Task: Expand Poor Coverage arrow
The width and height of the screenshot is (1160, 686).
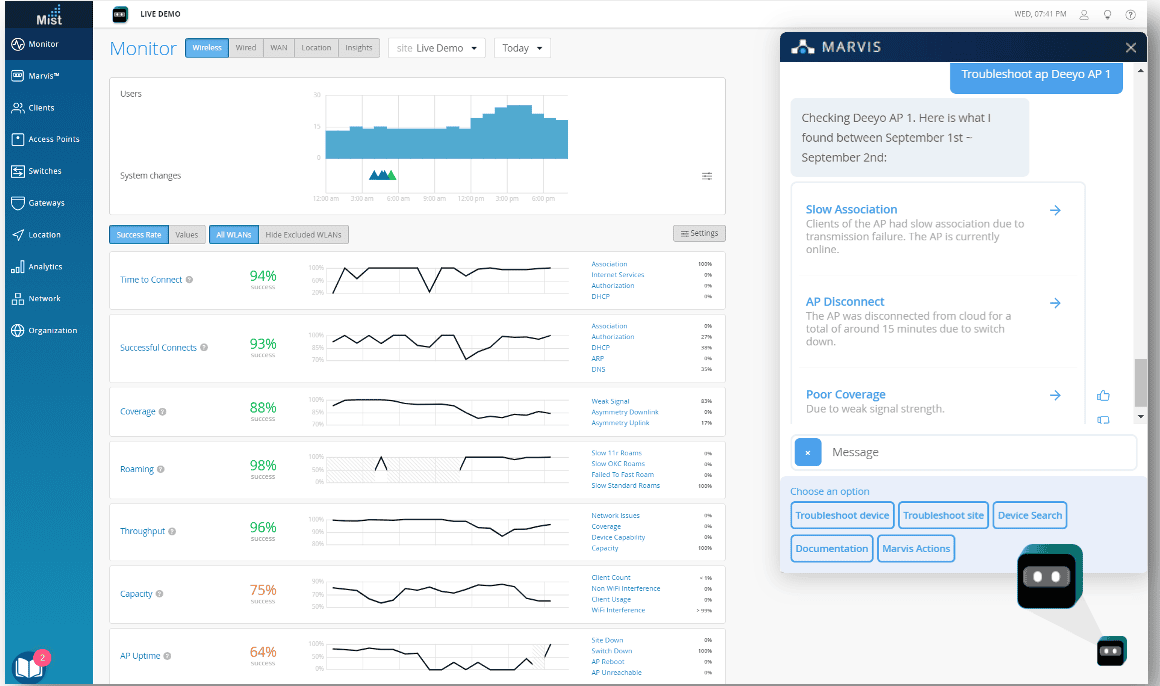Action: [1055, 395]
